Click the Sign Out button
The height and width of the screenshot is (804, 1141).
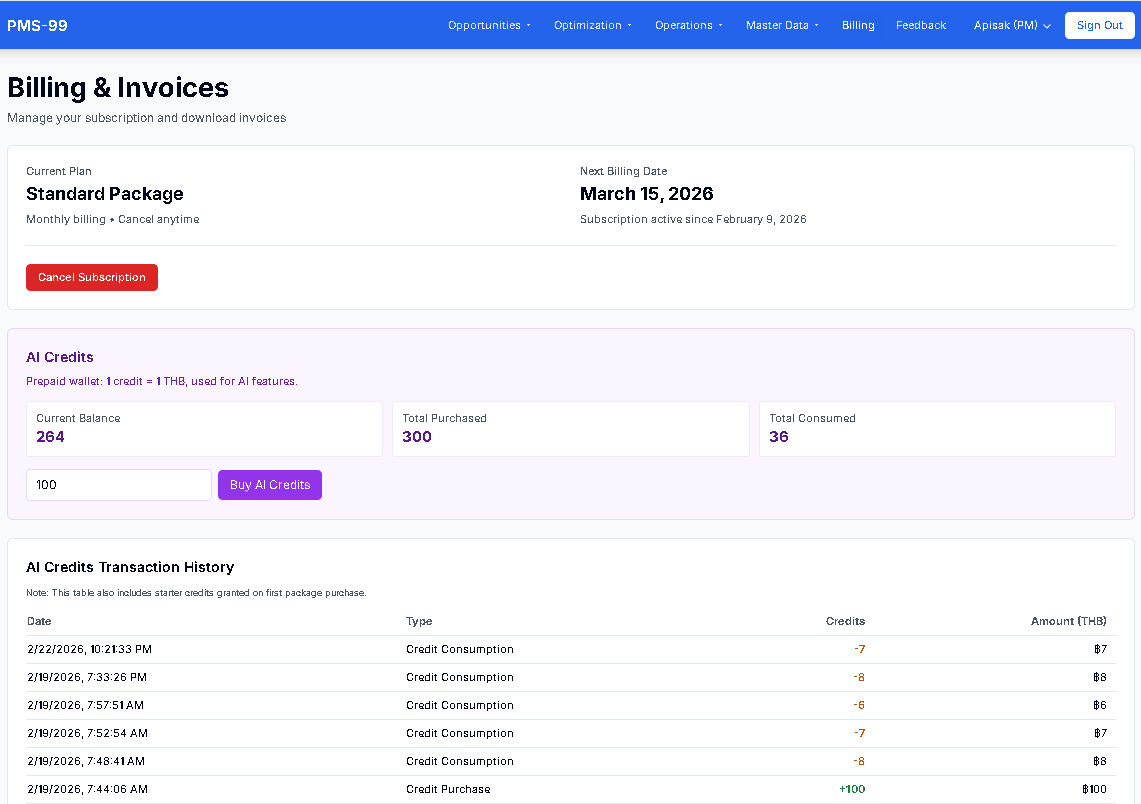point(1099,25)
